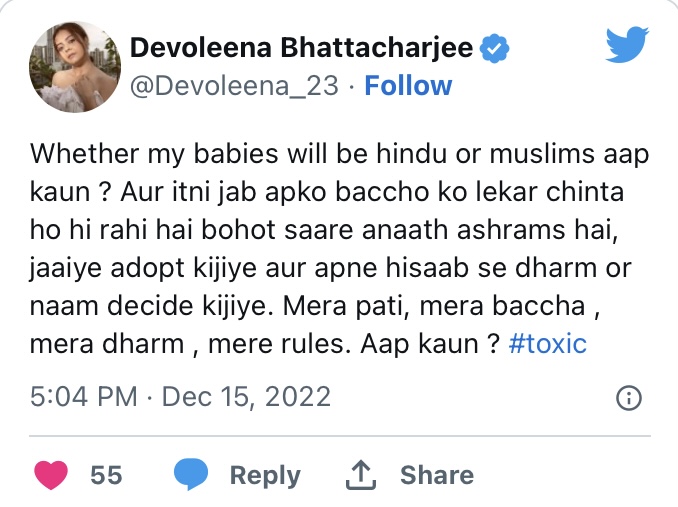Click the Share text label
The image size is (678, 507).
coord(437,475)
